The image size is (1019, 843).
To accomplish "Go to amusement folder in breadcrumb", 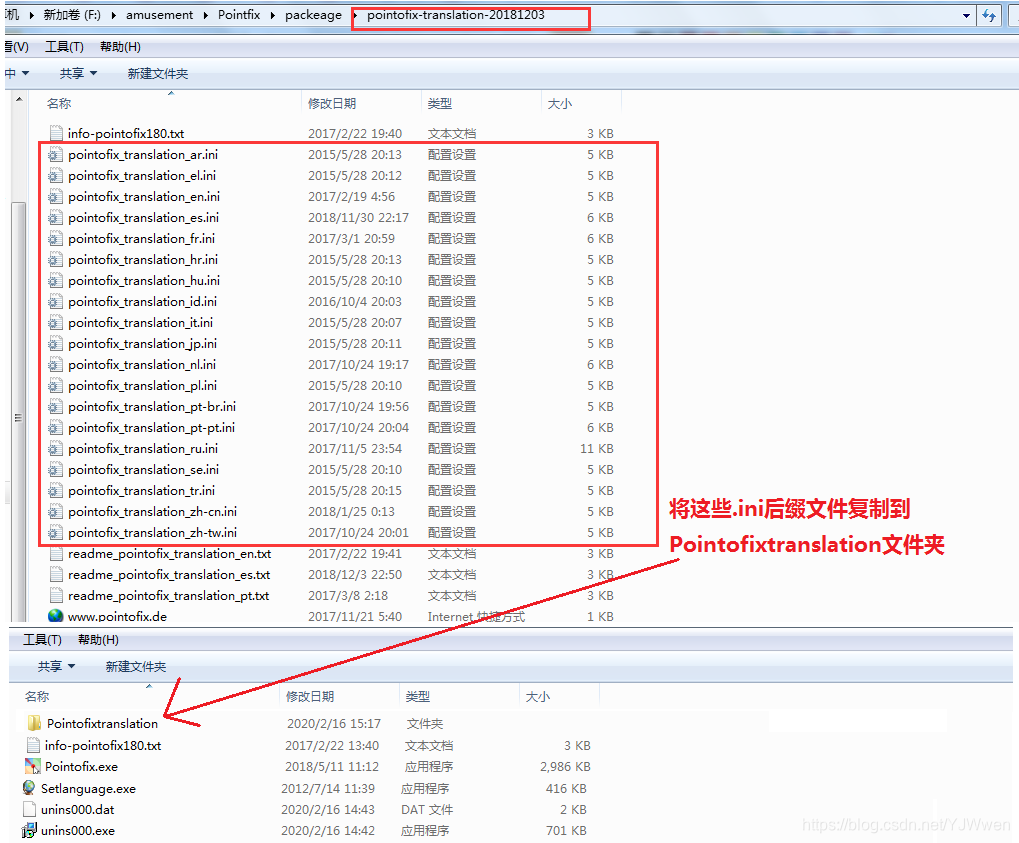I will [x=159, y=15].
